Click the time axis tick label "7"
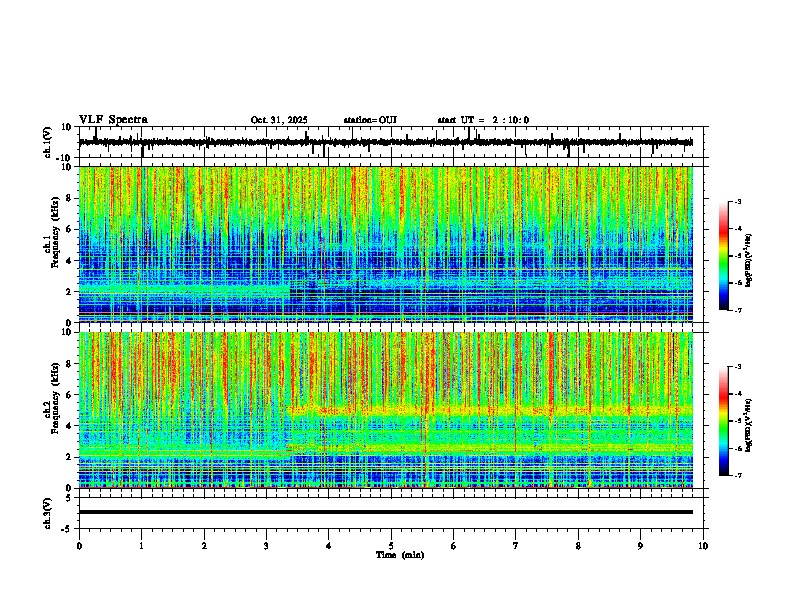The height and width of the screenshot is (612, 792). pos(516,546)
